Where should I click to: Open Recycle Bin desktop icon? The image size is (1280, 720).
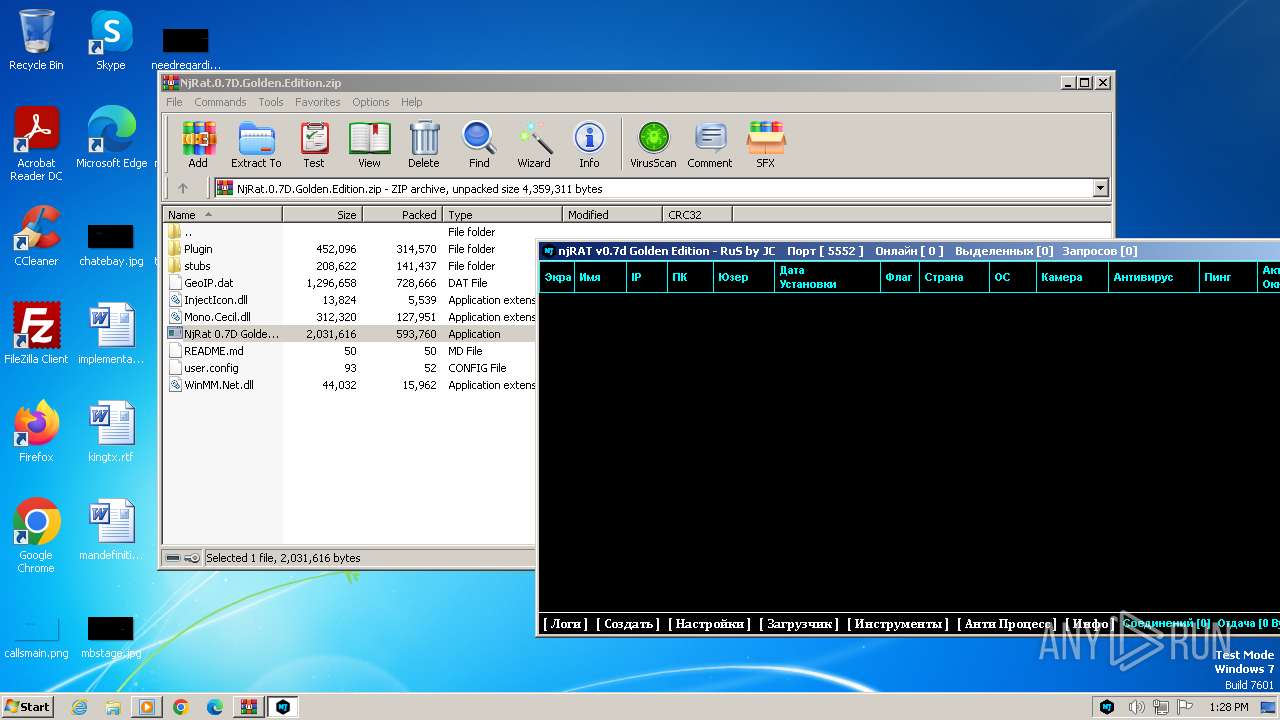pyautogui.click(x=36, y=40)
